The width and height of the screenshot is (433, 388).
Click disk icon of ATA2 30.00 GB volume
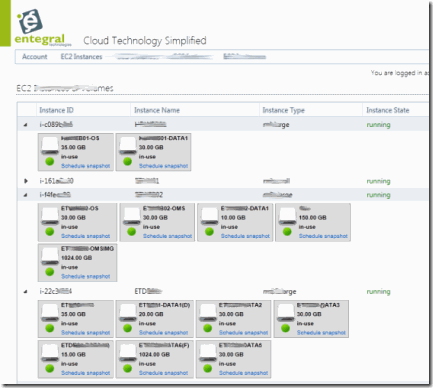208,313
